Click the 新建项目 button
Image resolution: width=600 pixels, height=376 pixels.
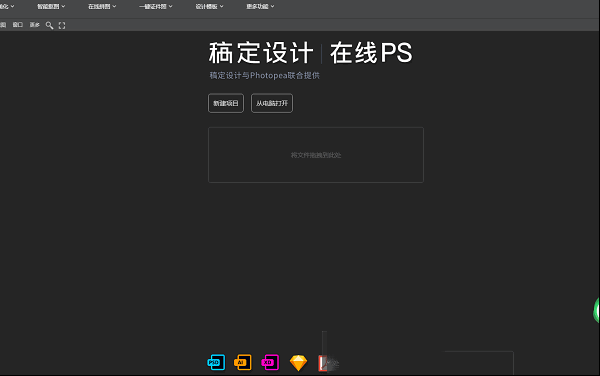pyautogui.click(x=226, y=103)
